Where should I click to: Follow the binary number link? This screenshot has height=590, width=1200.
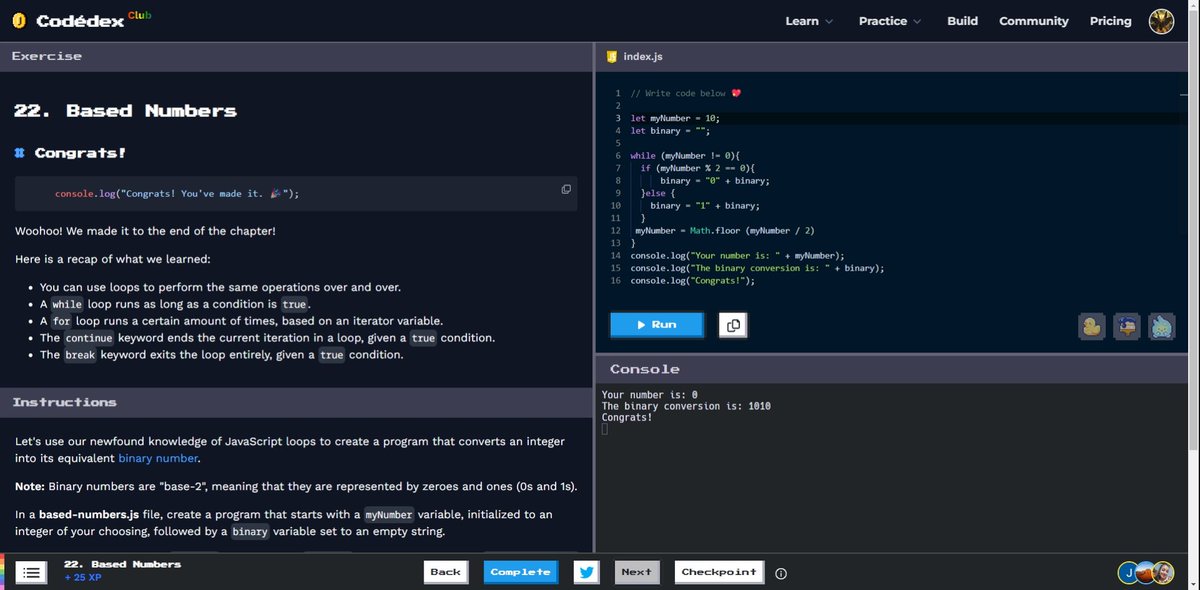[x=158, y=459]
